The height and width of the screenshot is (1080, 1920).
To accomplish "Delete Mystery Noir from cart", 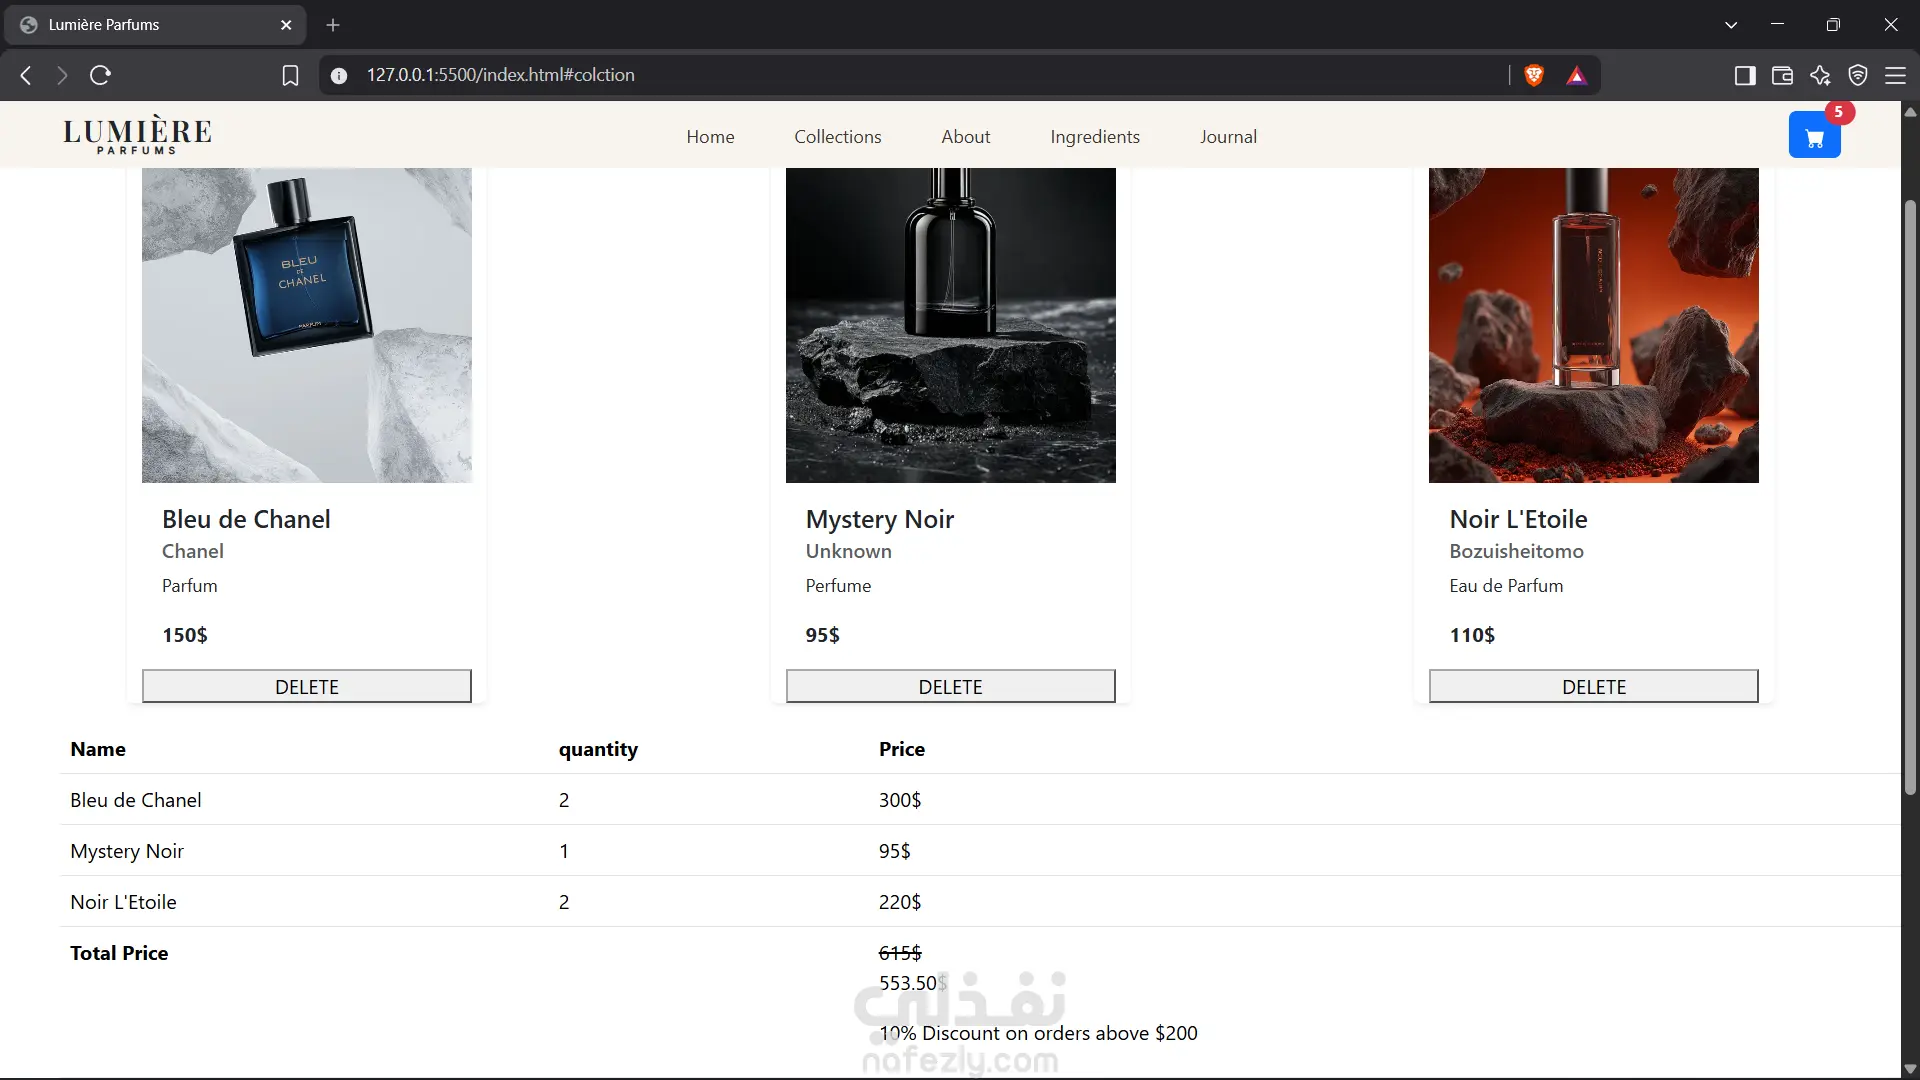I will (951, 686).
